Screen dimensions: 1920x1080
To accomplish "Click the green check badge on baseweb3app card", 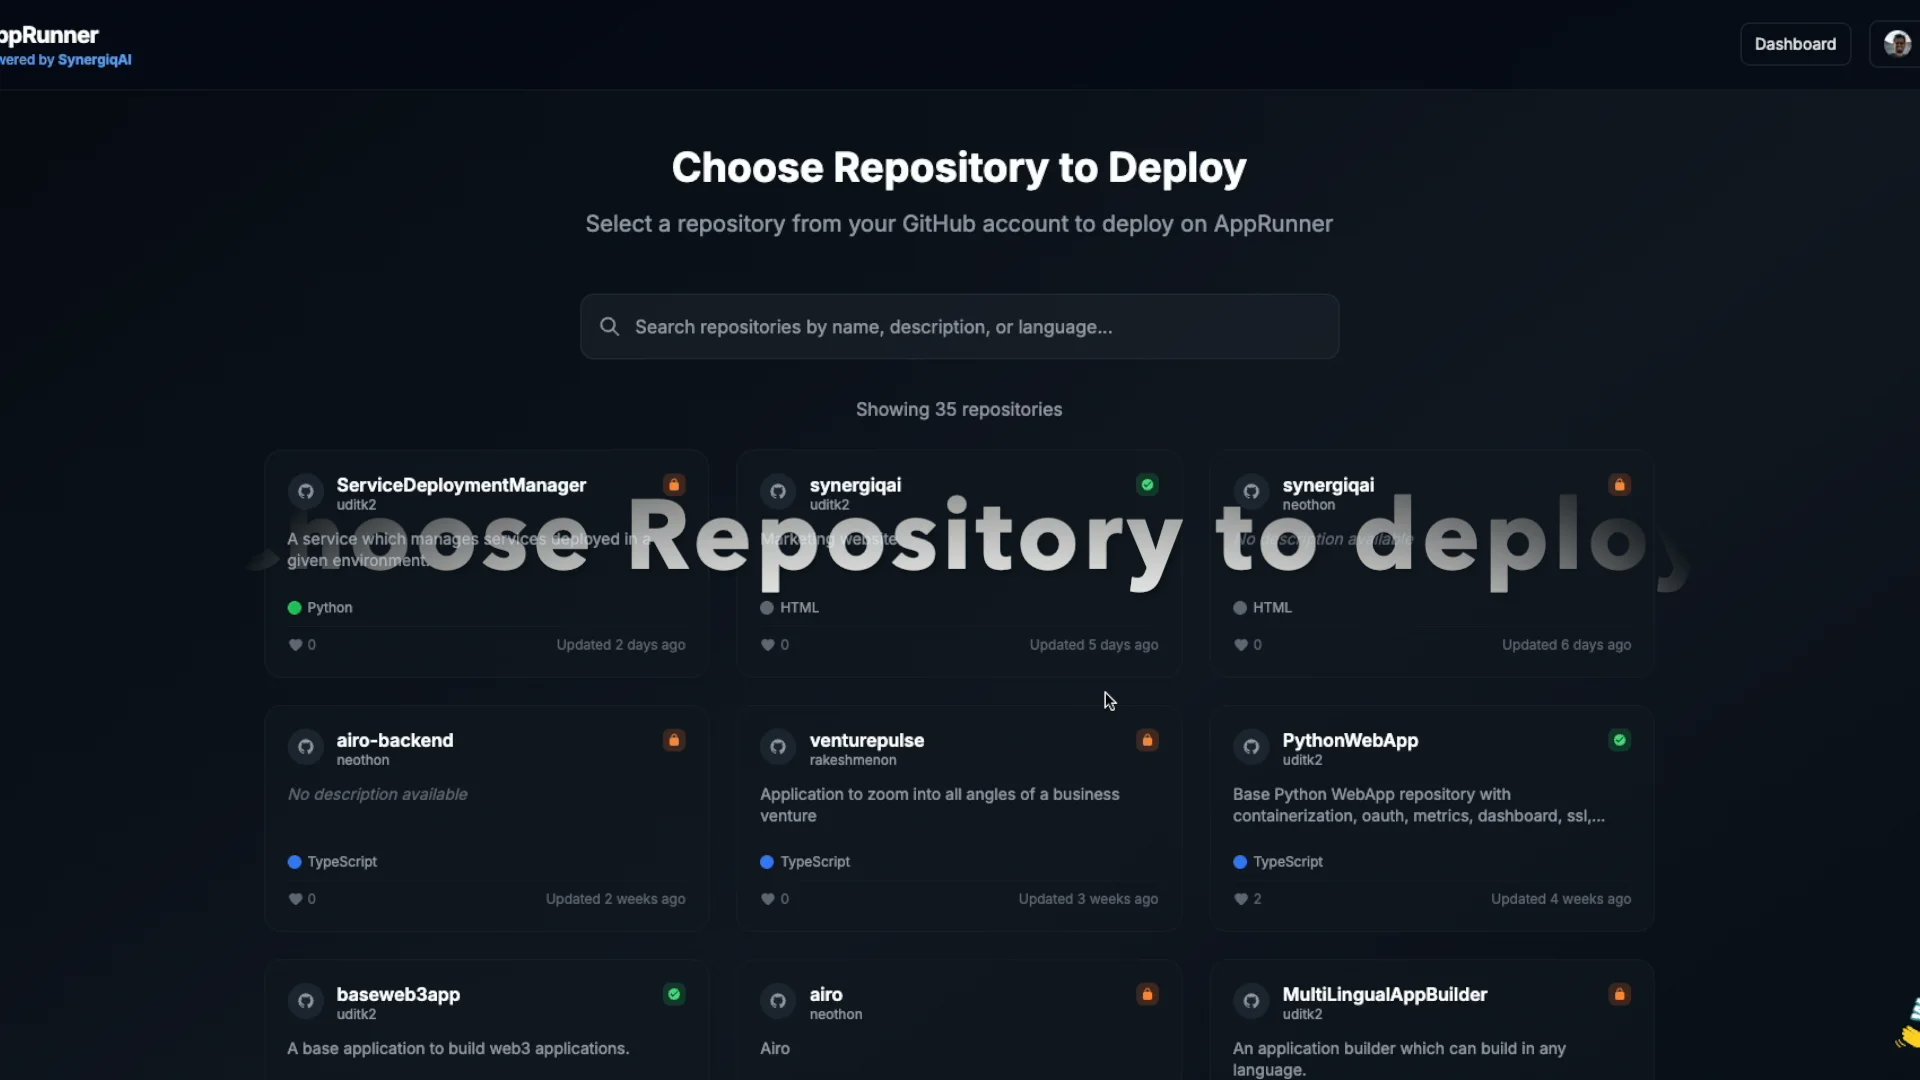I will point(674,994).
